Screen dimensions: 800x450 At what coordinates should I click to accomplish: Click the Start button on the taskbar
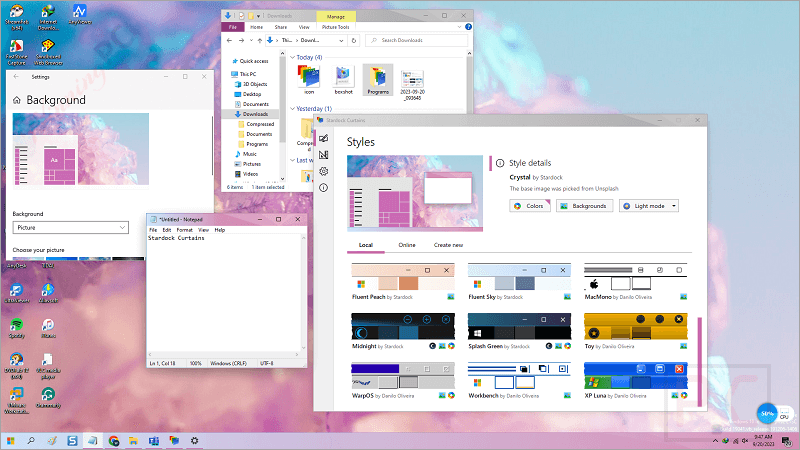pyautogui.click(x=11, y=440)
